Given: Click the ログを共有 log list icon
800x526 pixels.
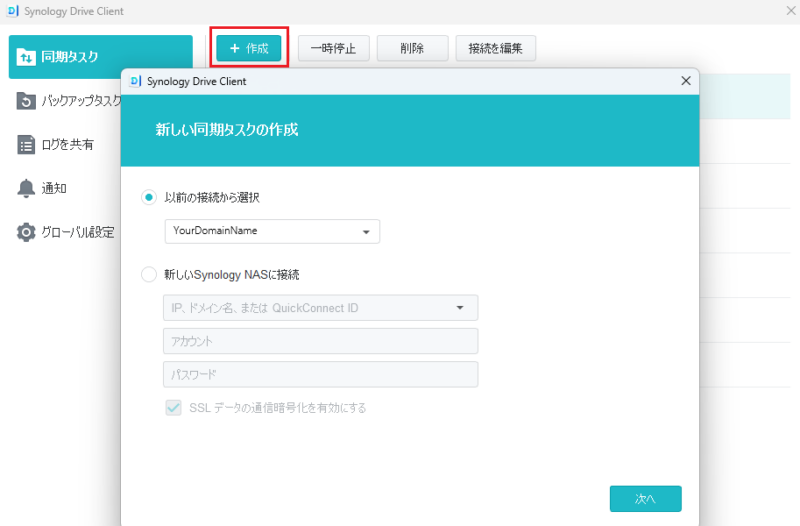Looking at the screenshot, I should click(26, 145).
